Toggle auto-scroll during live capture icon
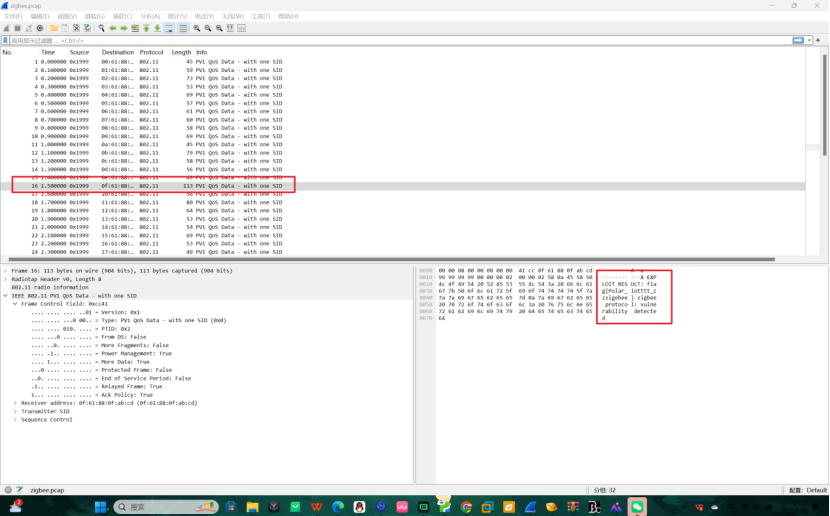 click(x=169, y=28)
